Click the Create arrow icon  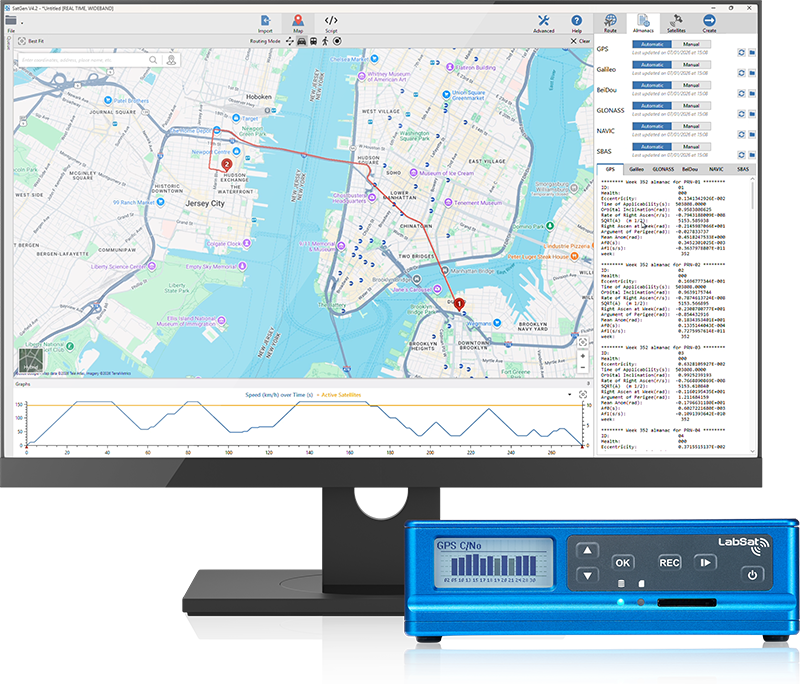(709, 23)
